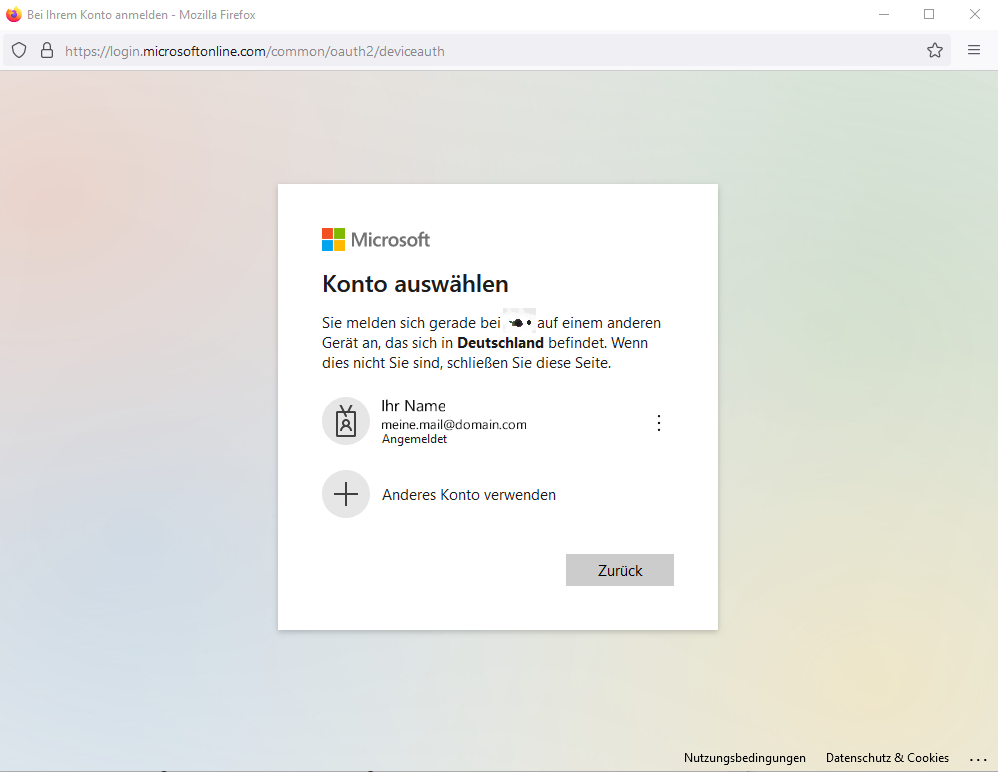Click the plus icon for another account
998x772 pixels.
point(346,494)
